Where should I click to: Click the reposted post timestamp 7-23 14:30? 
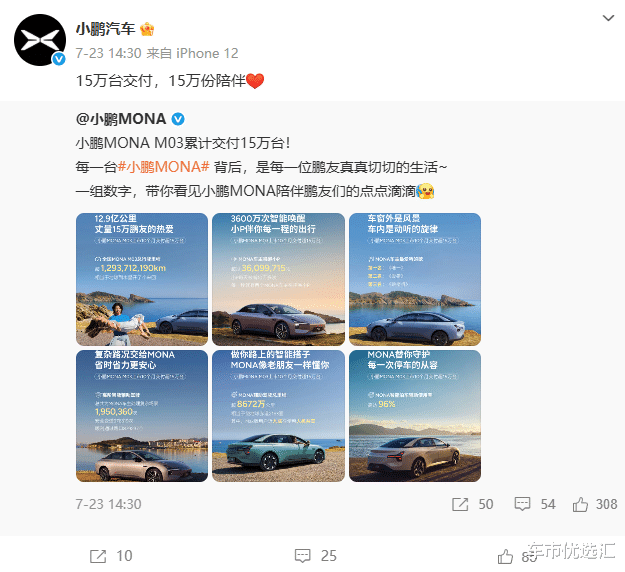pos(108,504)
